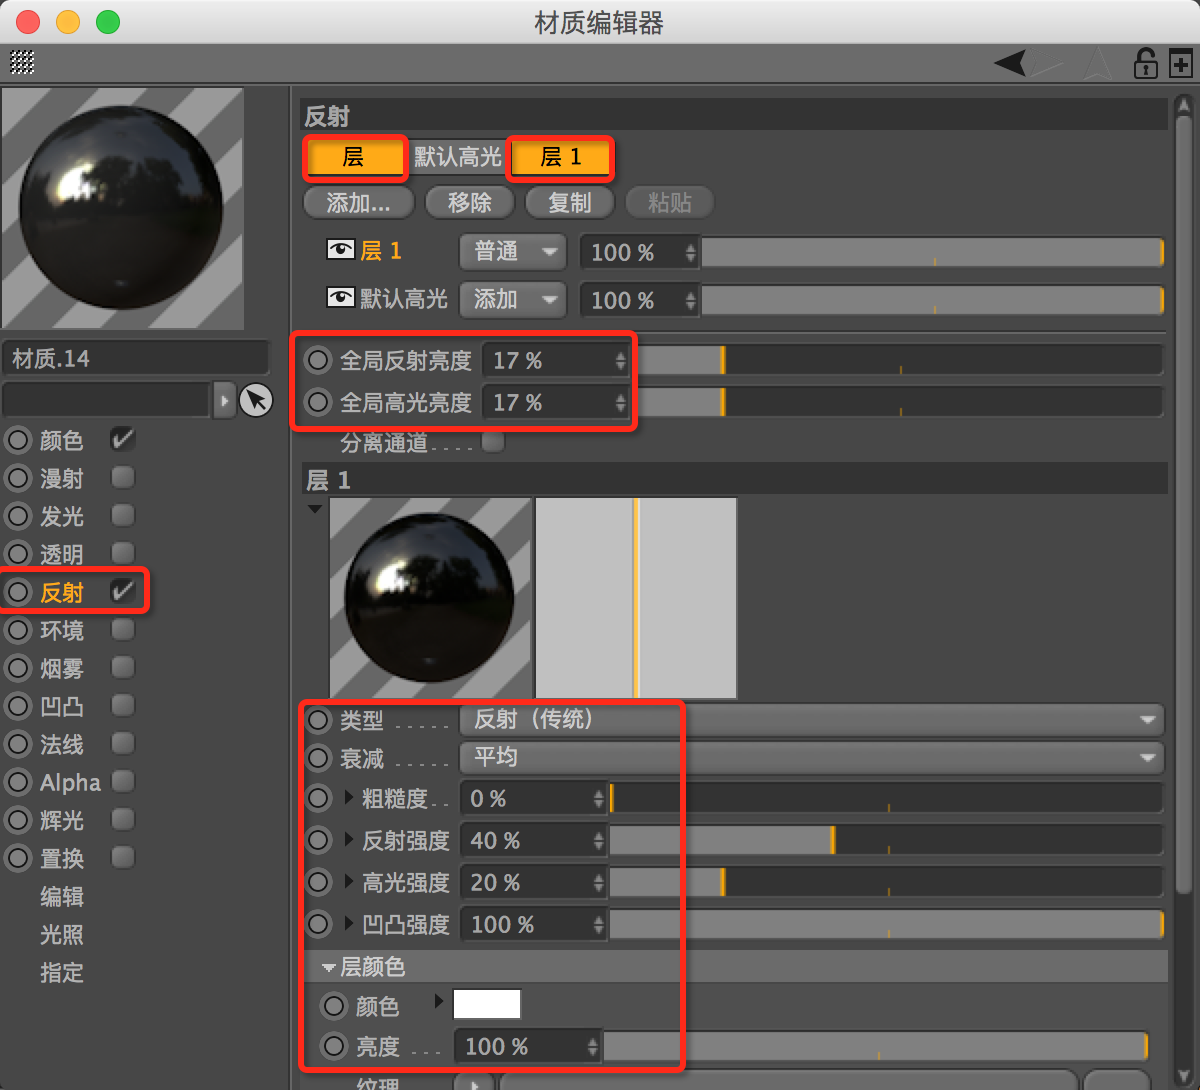The width and height of the screenshot is (1200, 1090).
Task: Enable the 凹凸 channel checkbox
Action: (x=123, y=705)
